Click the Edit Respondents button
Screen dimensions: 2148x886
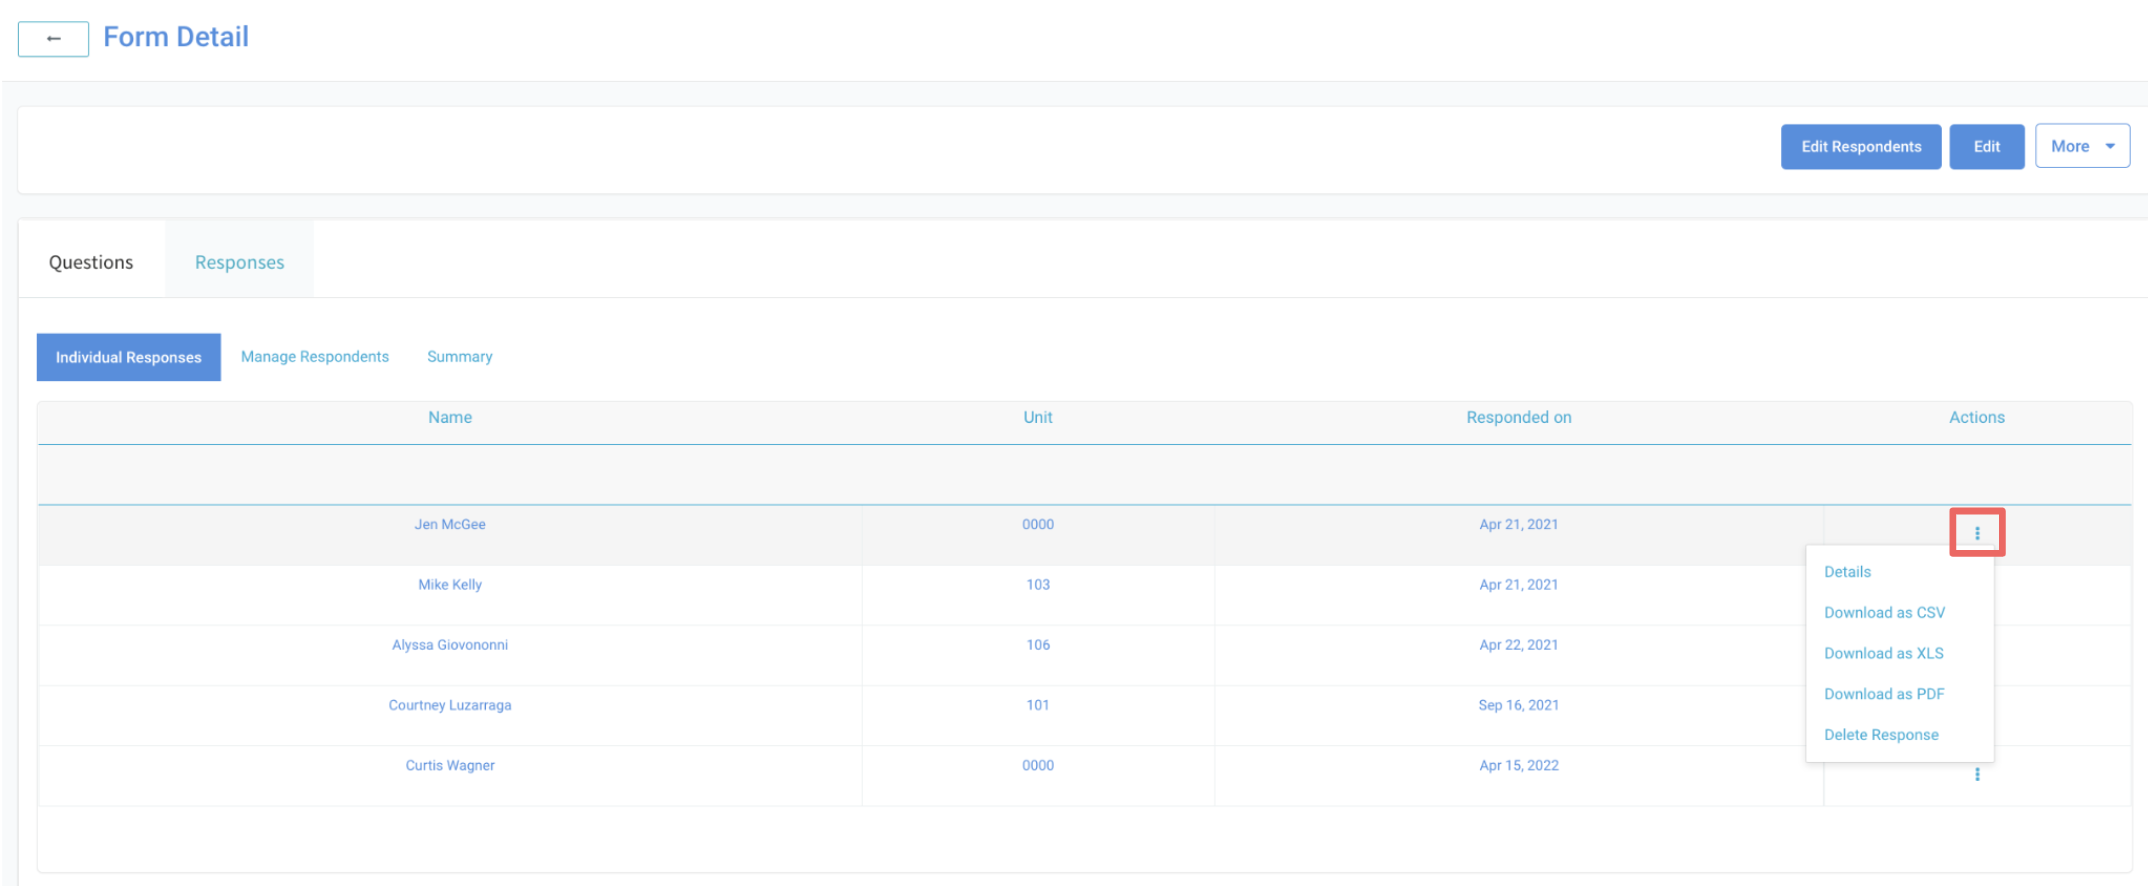1860,146
